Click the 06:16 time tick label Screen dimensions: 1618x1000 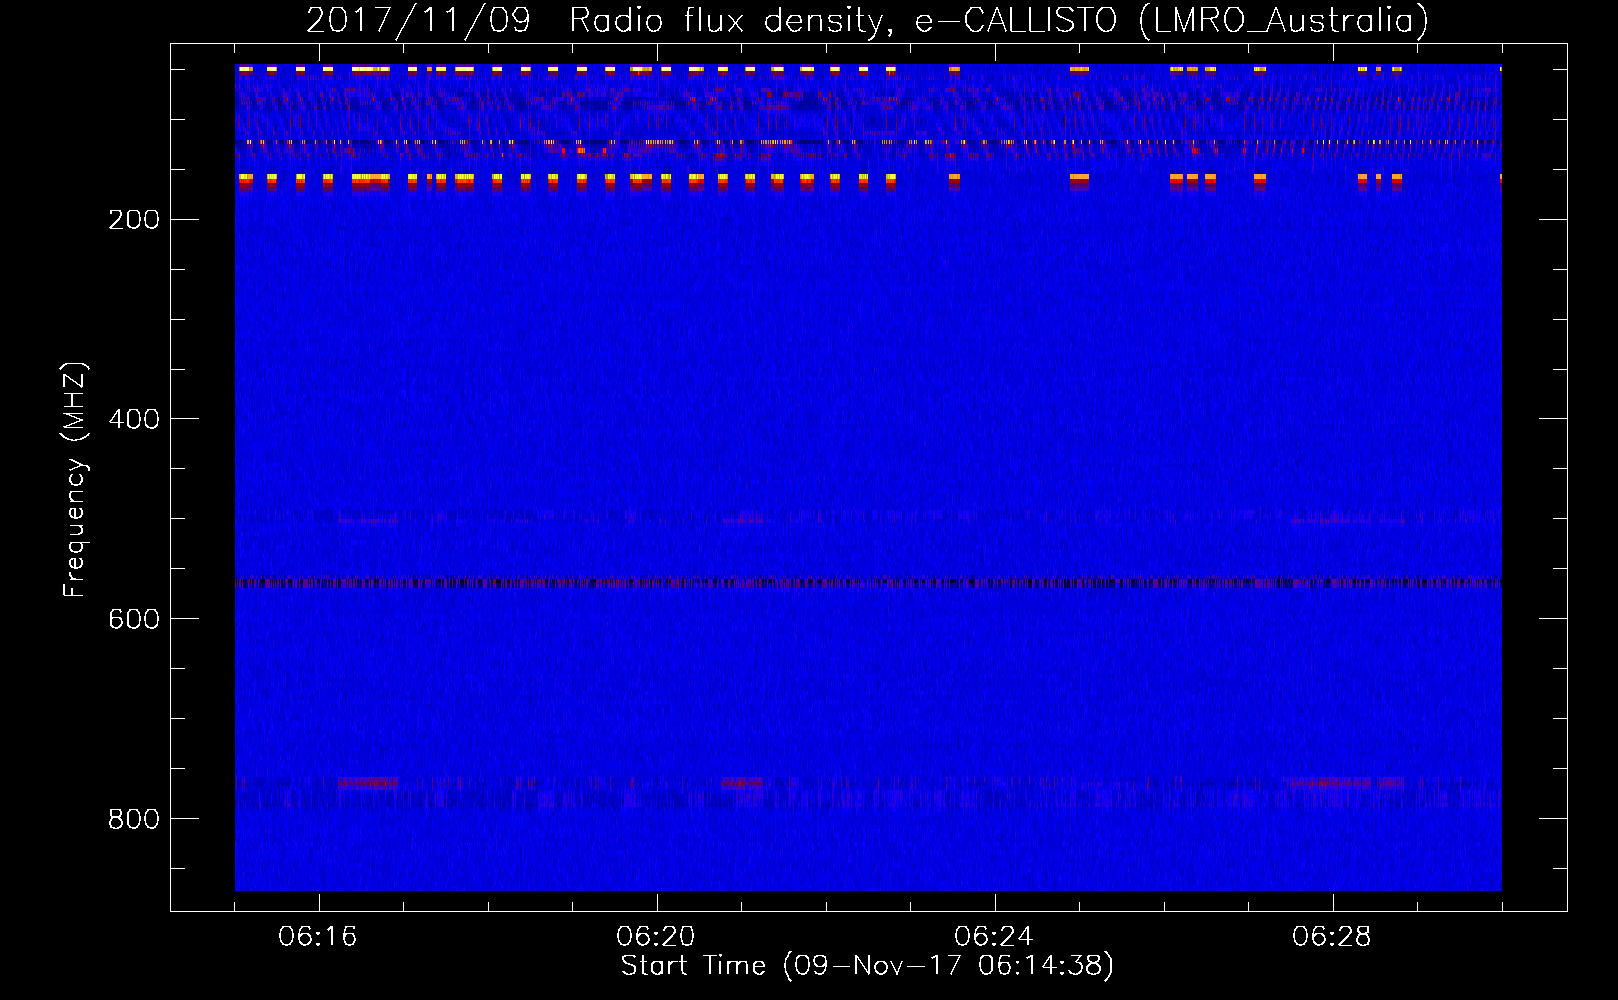[x=318, y=937]
